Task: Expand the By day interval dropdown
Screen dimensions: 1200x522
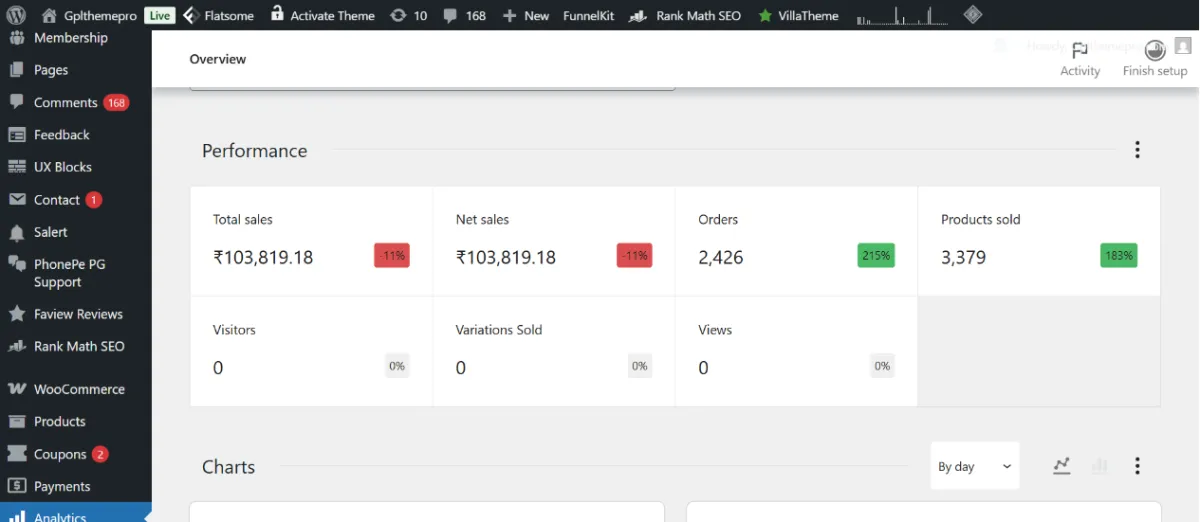Action: (975, 466)
